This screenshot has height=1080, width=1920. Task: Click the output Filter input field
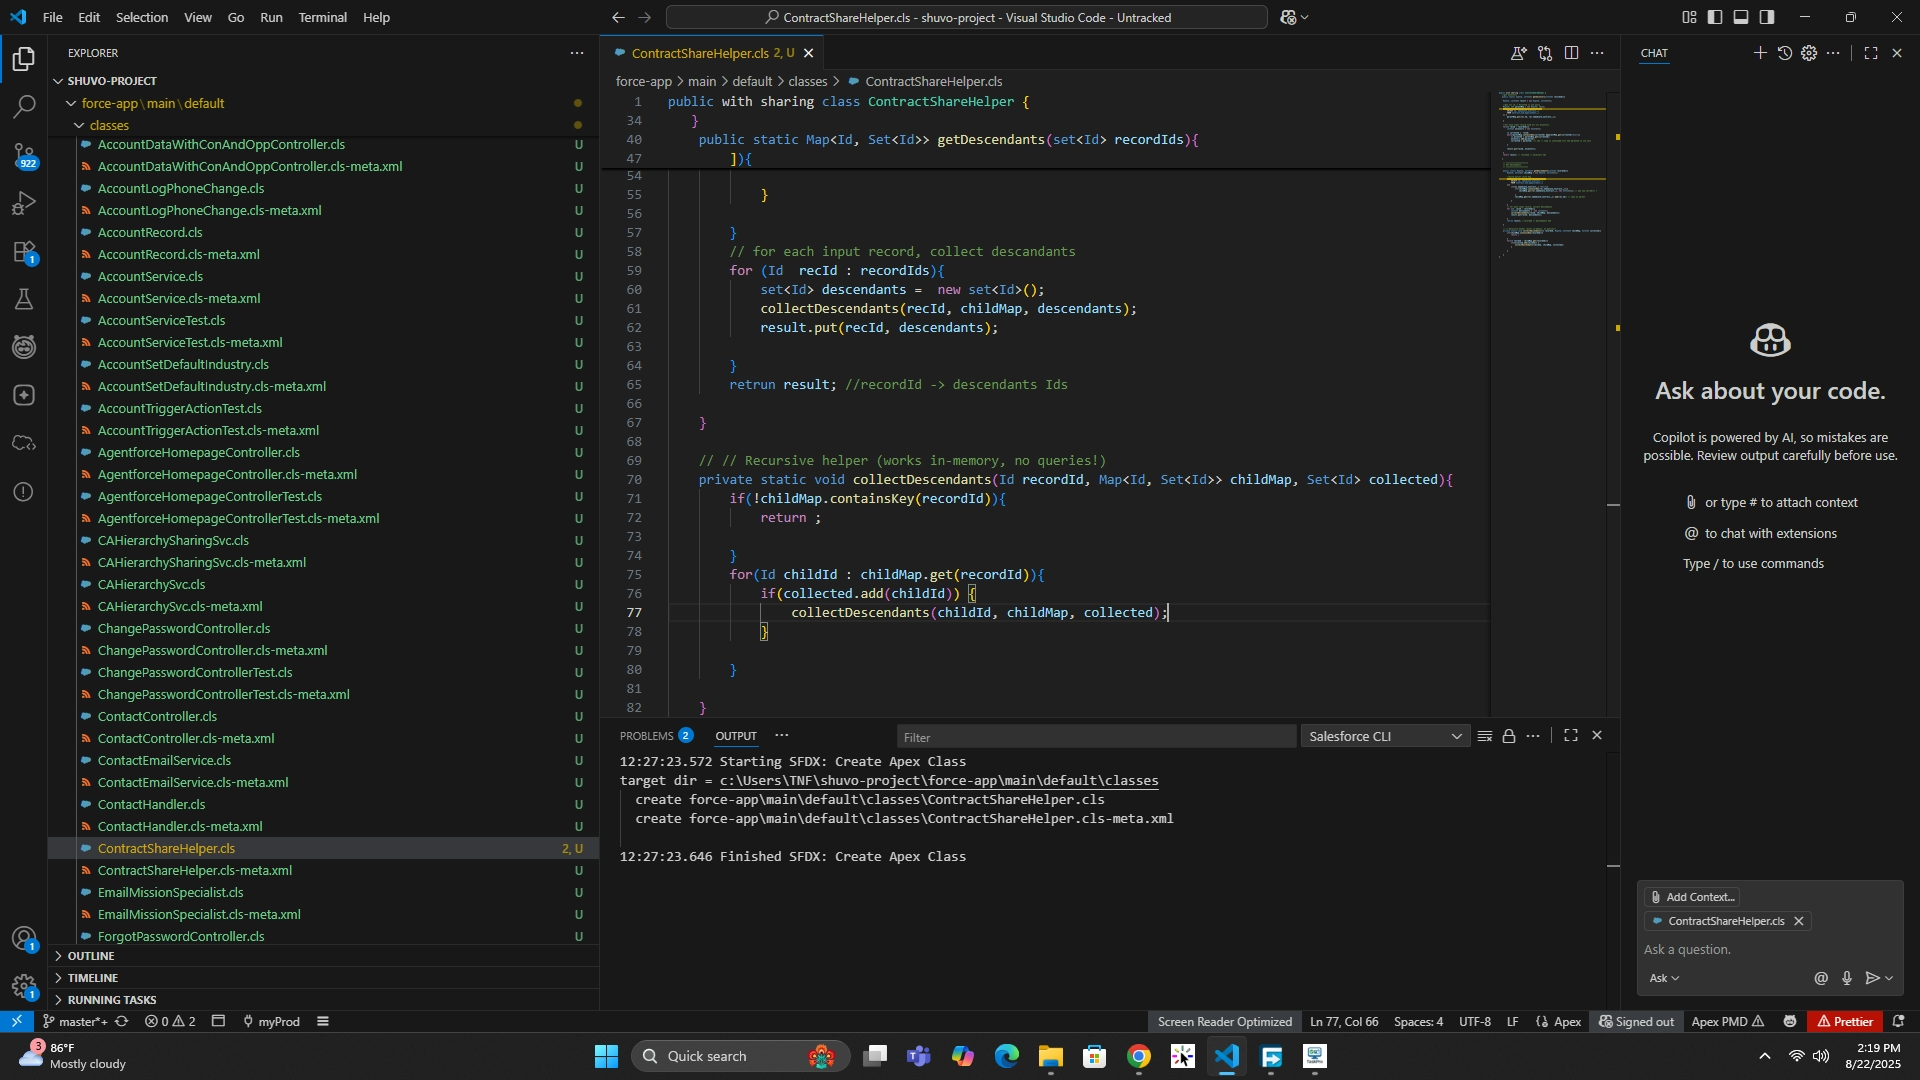(x=1095, y=737)
